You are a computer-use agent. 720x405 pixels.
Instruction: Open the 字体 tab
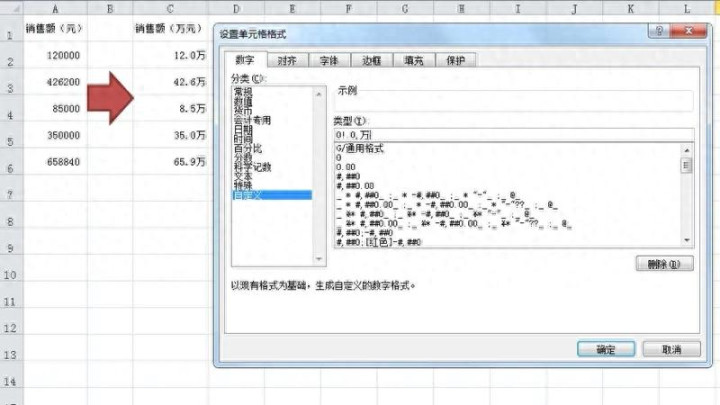tap(329, 61)
